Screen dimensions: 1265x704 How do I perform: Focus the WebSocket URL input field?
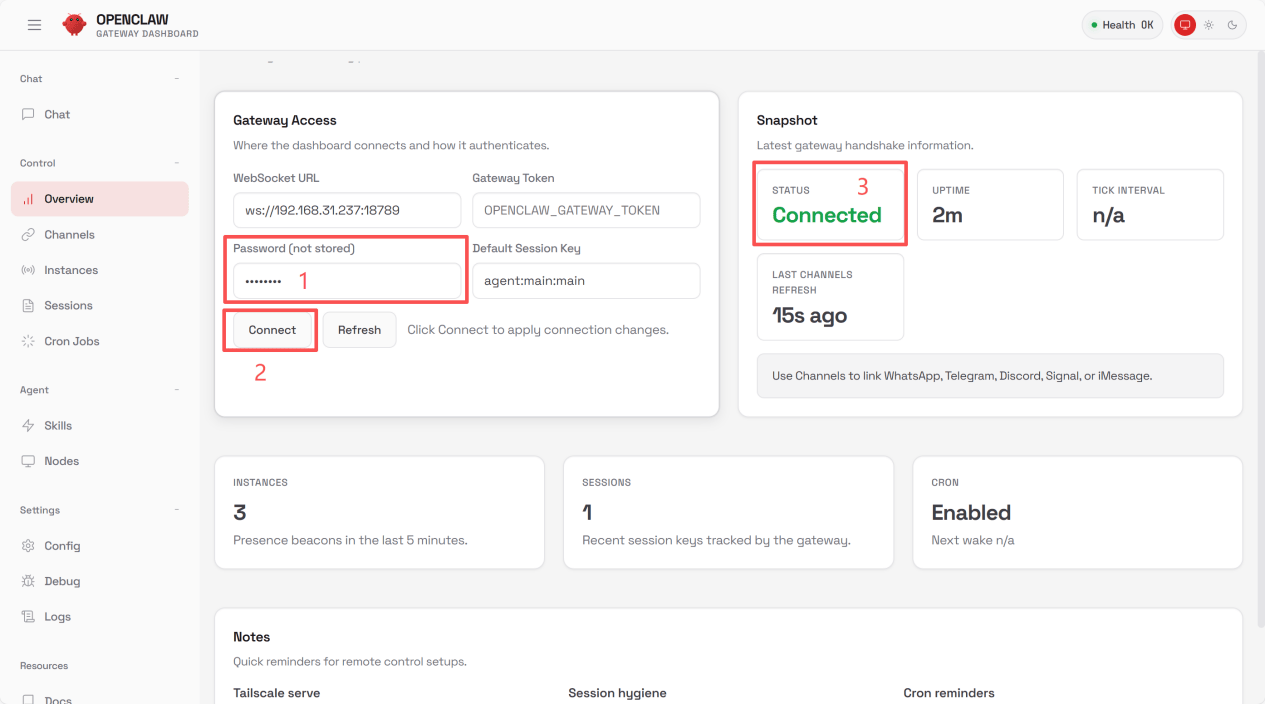346,211
